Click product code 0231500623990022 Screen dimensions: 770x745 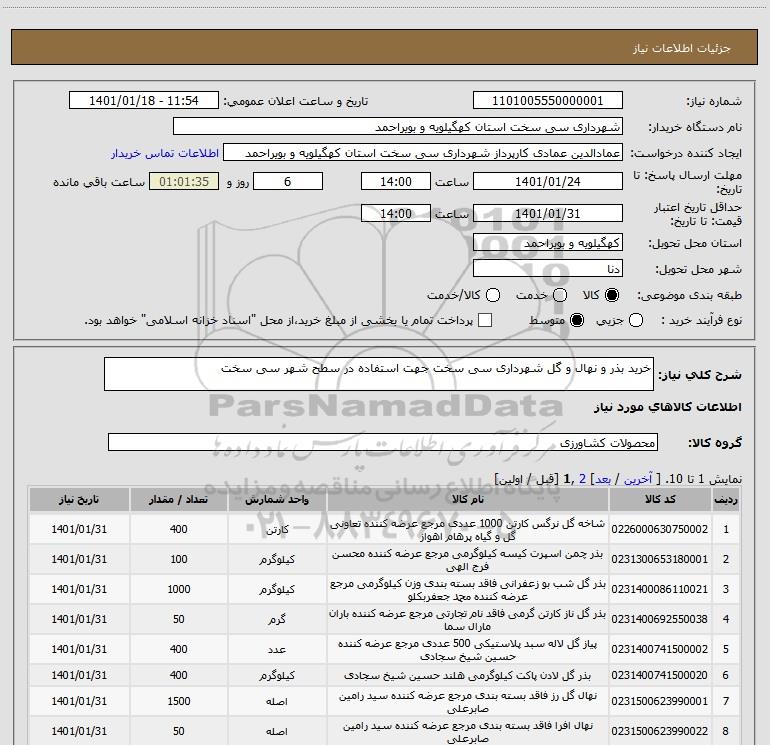pyautogui.click(x=660, y=731)
